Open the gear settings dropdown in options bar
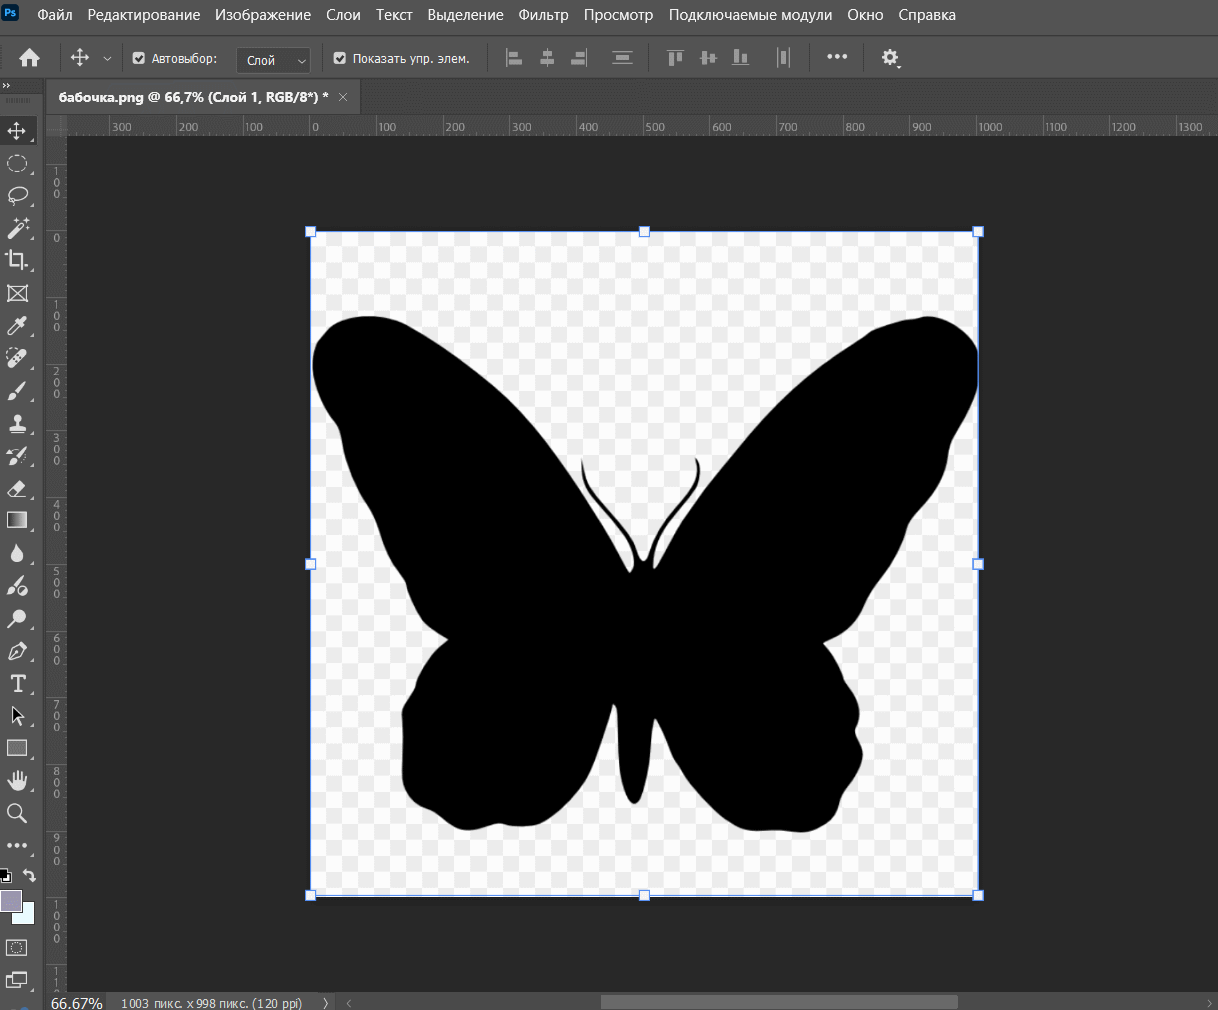This screenshot has height=1010, width=1218. click(x=890, y=58)
